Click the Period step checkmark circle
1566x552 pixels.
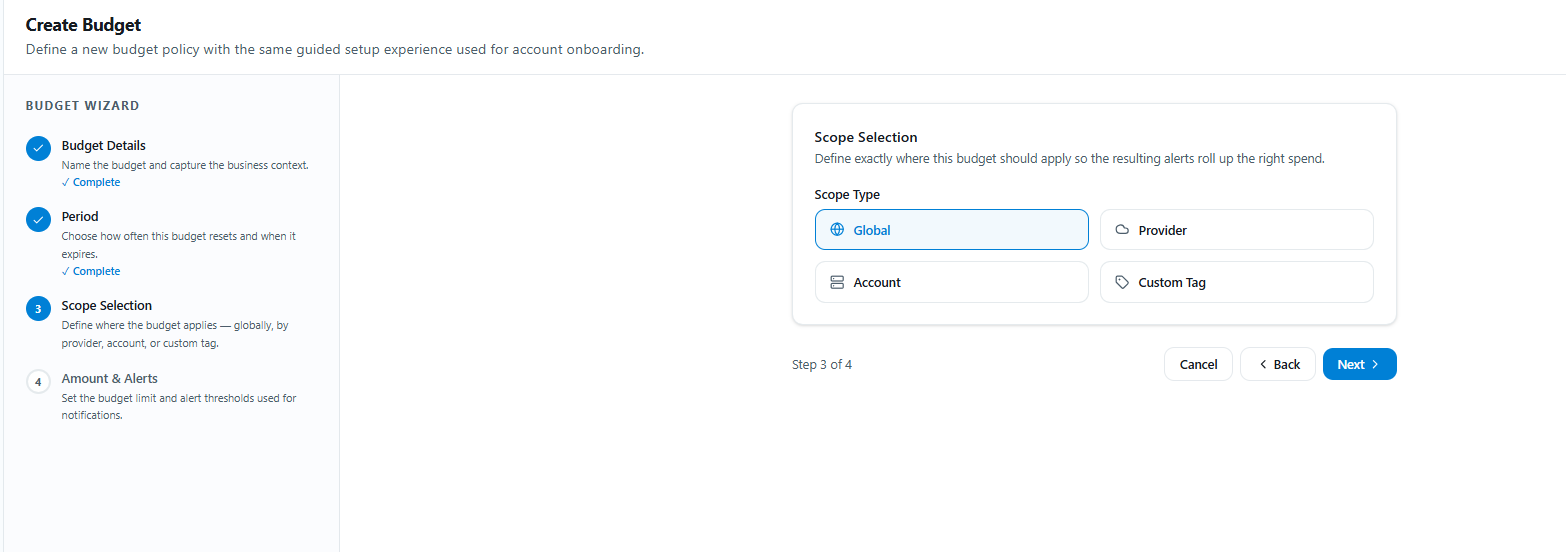click(38, 220)
